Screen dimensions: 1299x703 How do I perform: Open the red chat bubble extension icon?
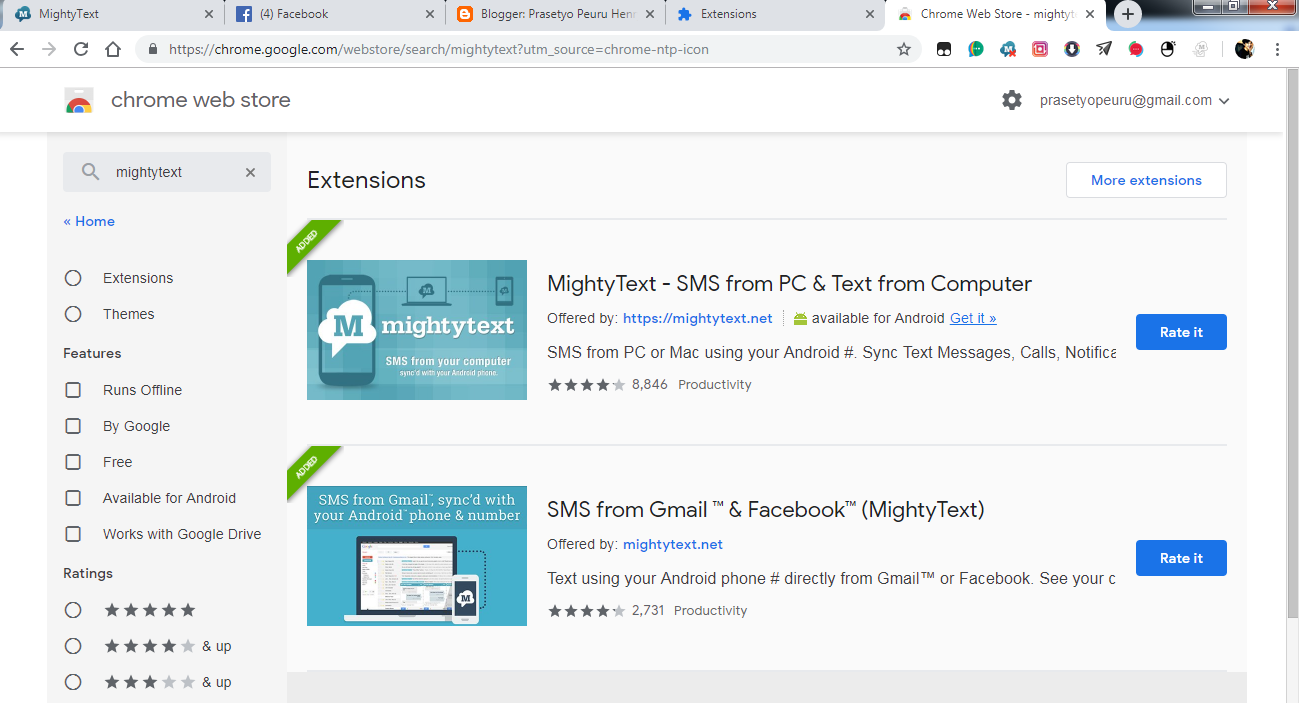click(1136, 49)
